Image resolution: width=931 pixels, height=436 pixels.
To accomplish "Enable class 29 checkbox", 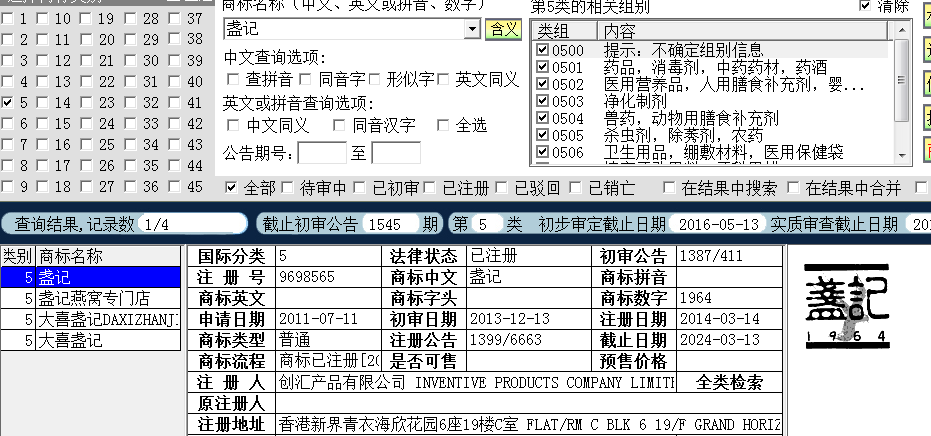I will pos(130,40).
